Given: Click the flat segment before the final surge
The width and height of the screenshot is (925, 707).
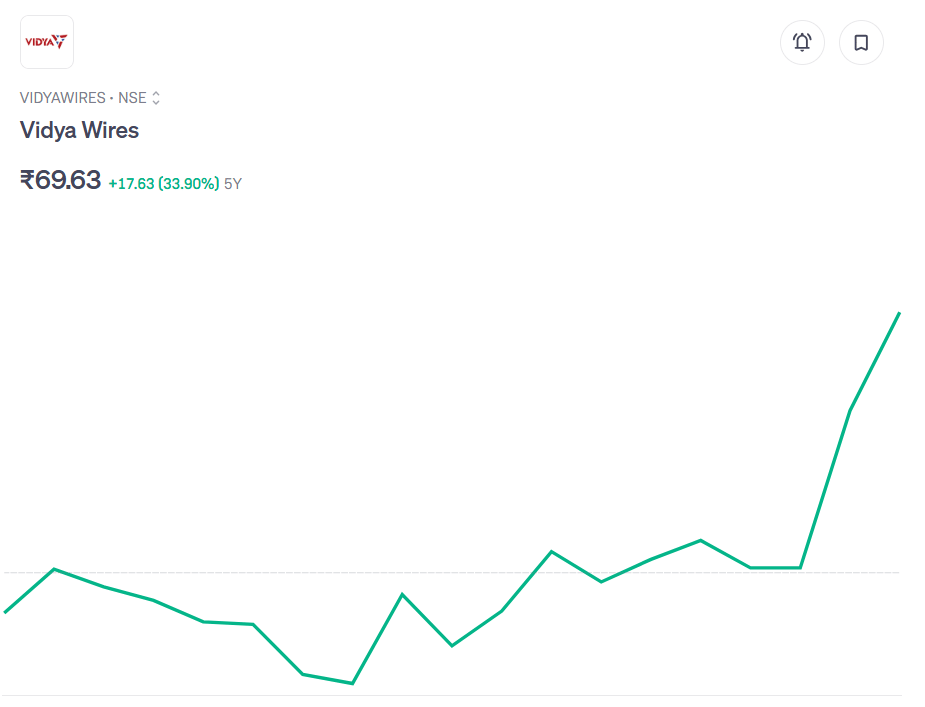Looking at the screenshot, I should tap(776, 568).
